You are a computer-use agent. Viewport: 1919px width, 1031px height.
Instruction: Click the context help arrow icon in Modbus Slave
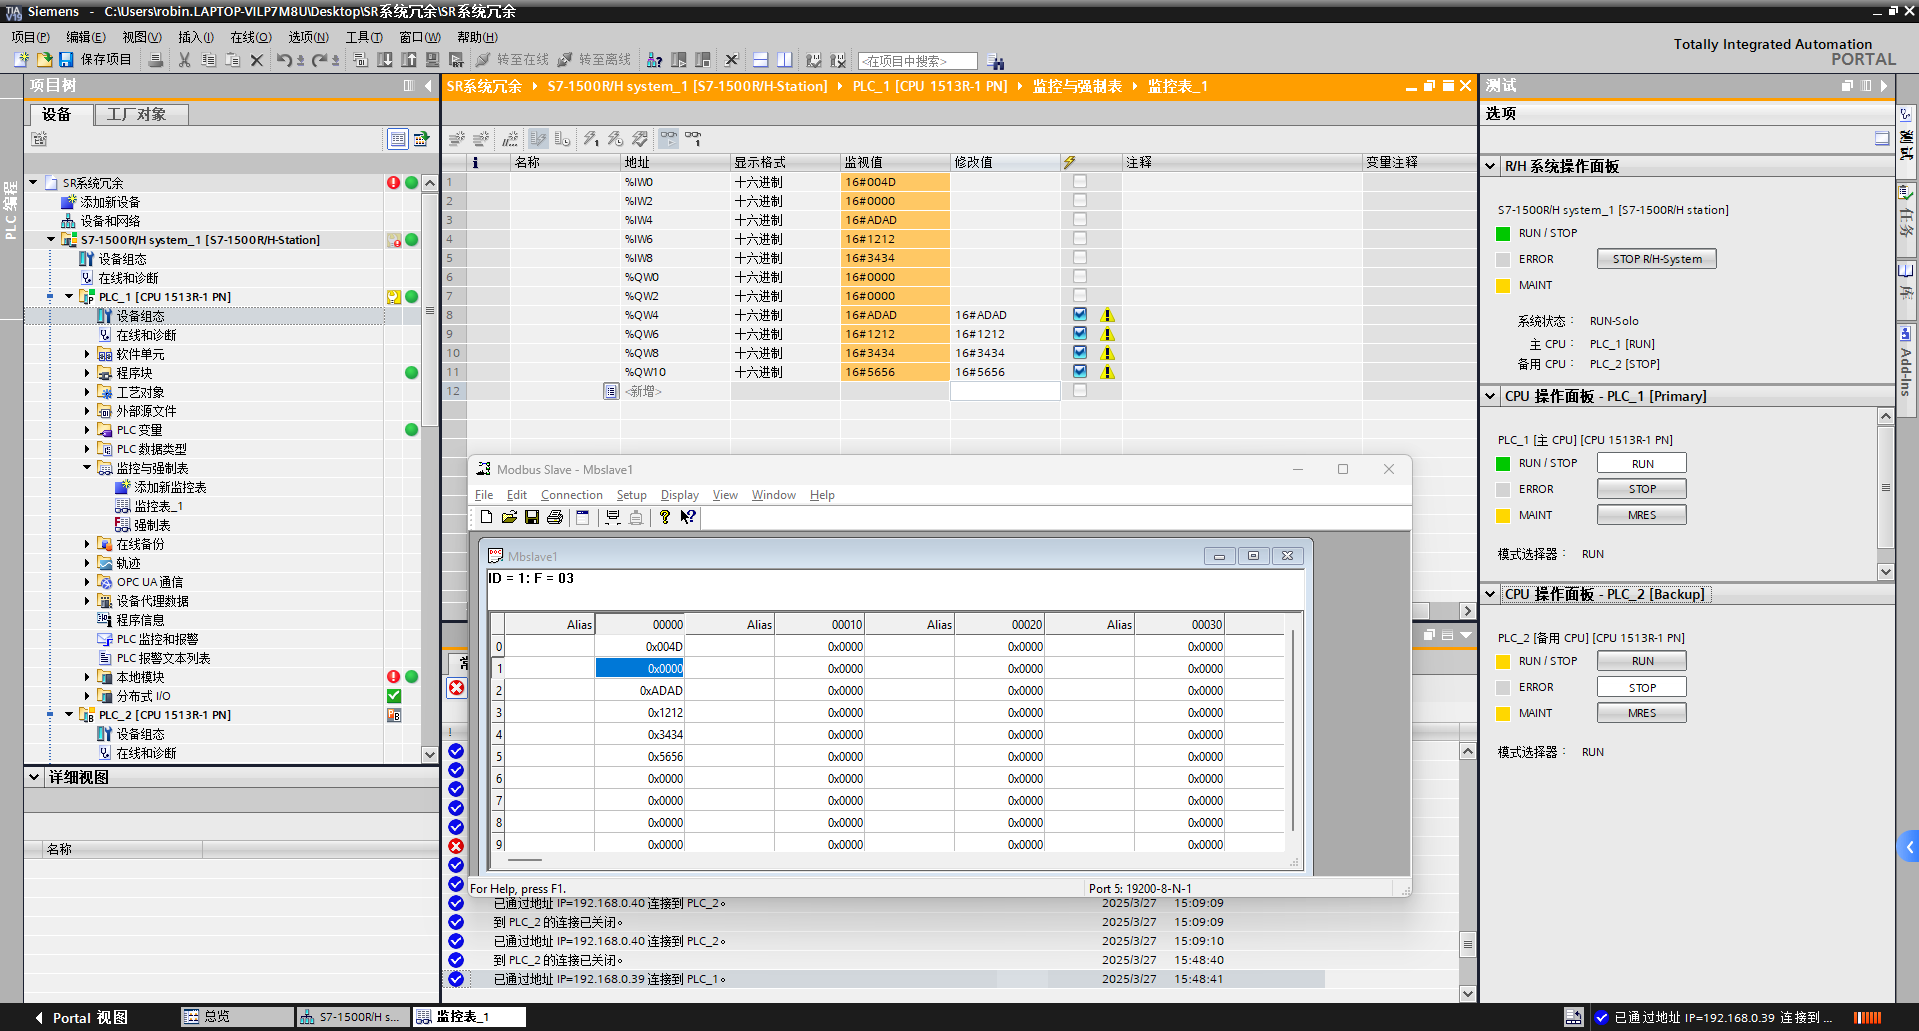pos(688,517)
